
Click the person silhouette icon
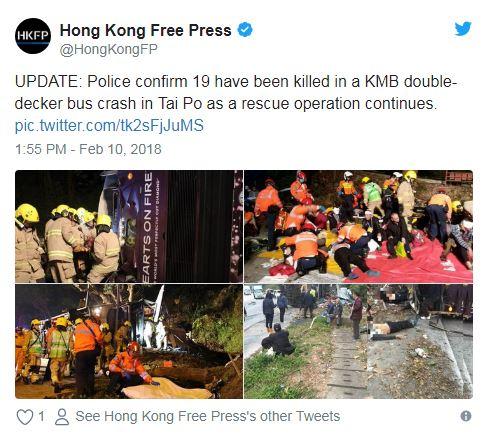(62, 417)
